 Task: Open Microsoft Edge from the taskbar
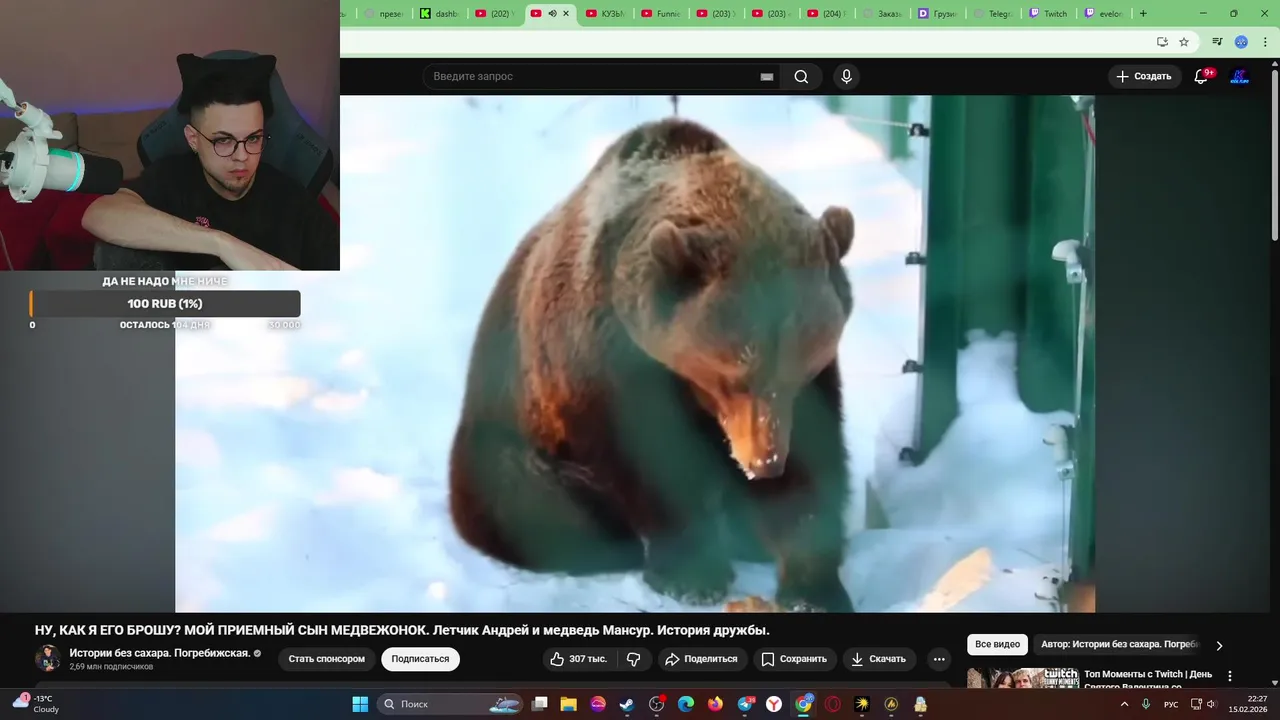pyautogui.click(x=685, y=704)
